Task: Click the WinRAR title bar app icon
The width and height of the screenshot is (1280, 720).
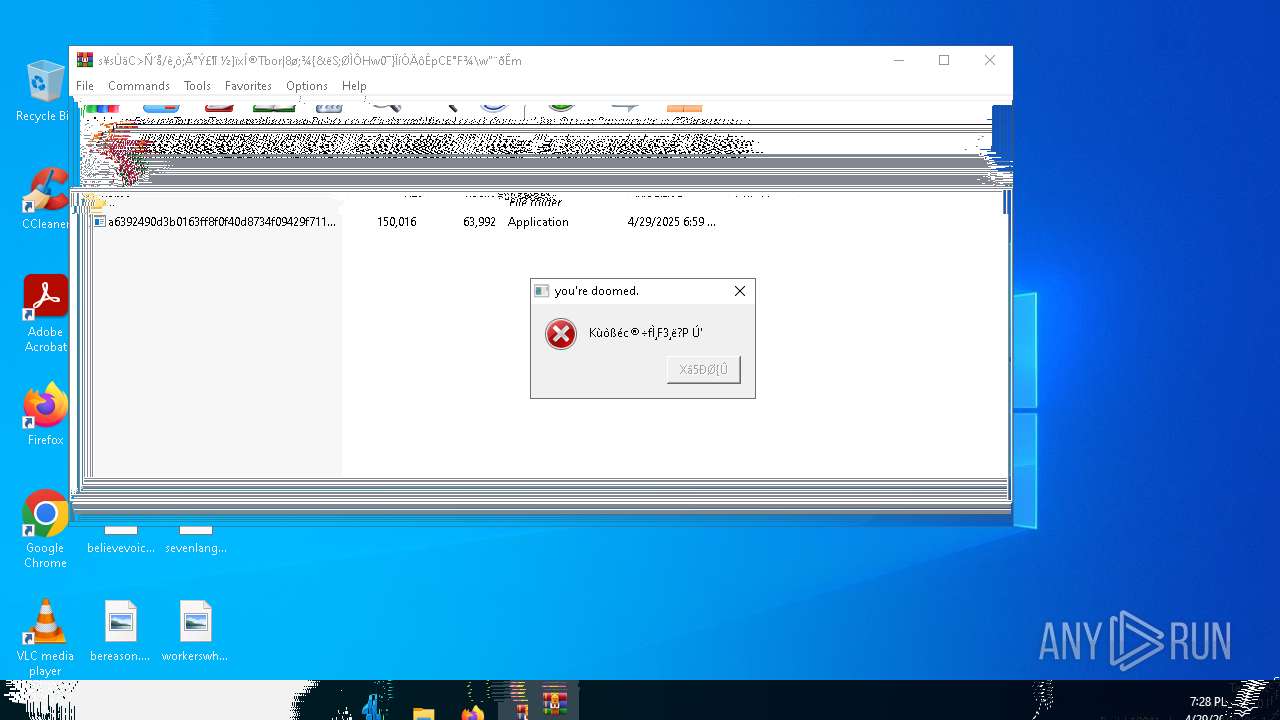Action: (x=85, y=60)
